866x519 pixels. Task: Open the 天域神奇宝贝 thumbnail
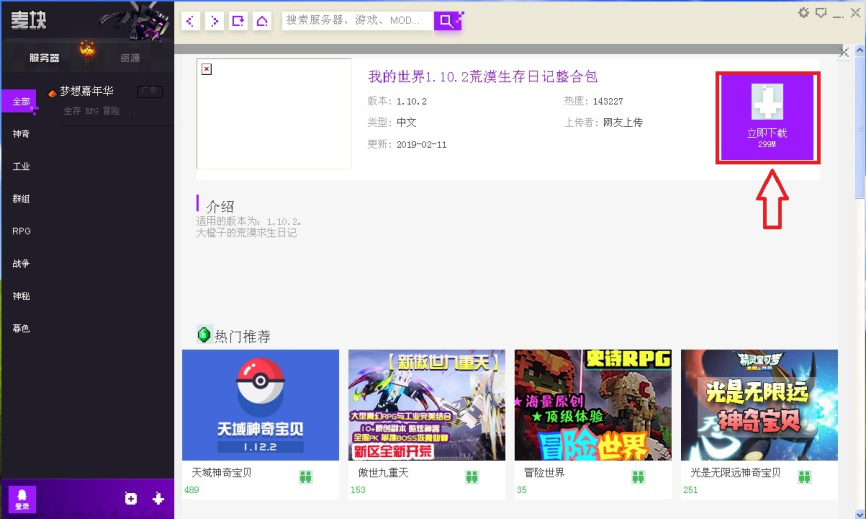tap(260, 405)
